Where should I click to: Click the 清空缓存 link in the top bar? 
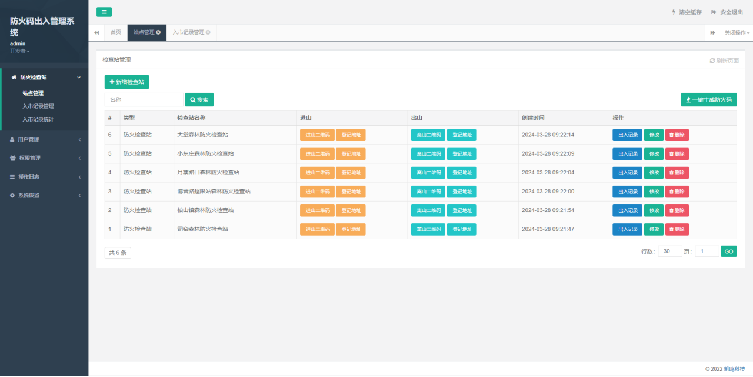click(x=687, y=12)
